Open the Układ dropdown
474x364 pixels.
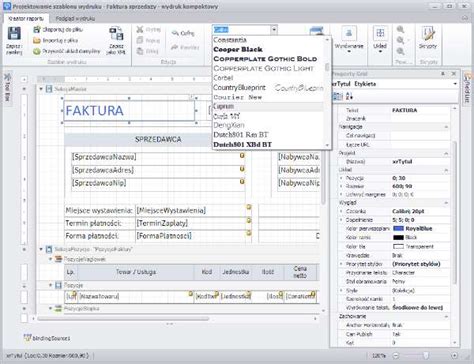(x=380, y=52)
